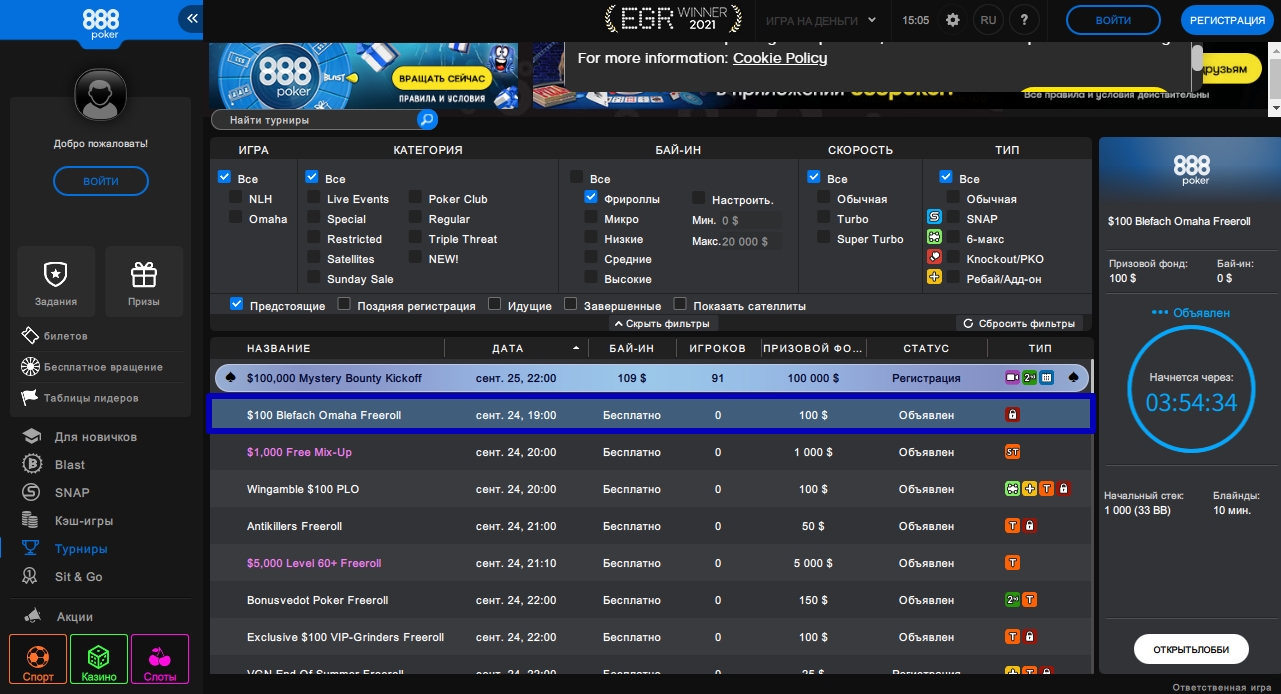Check the Показать сателлиты checkbox
This screenshot has width=1281, height=694.
(x=680, y=303)
